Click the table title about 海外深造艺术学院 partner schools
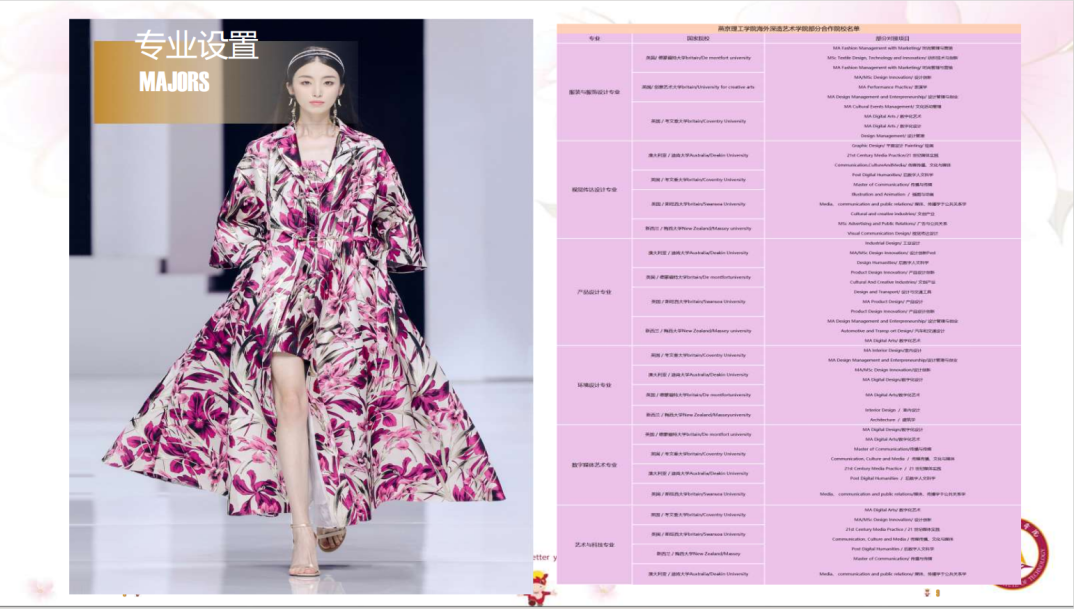Screen dimensions: 1074x609 788,29
